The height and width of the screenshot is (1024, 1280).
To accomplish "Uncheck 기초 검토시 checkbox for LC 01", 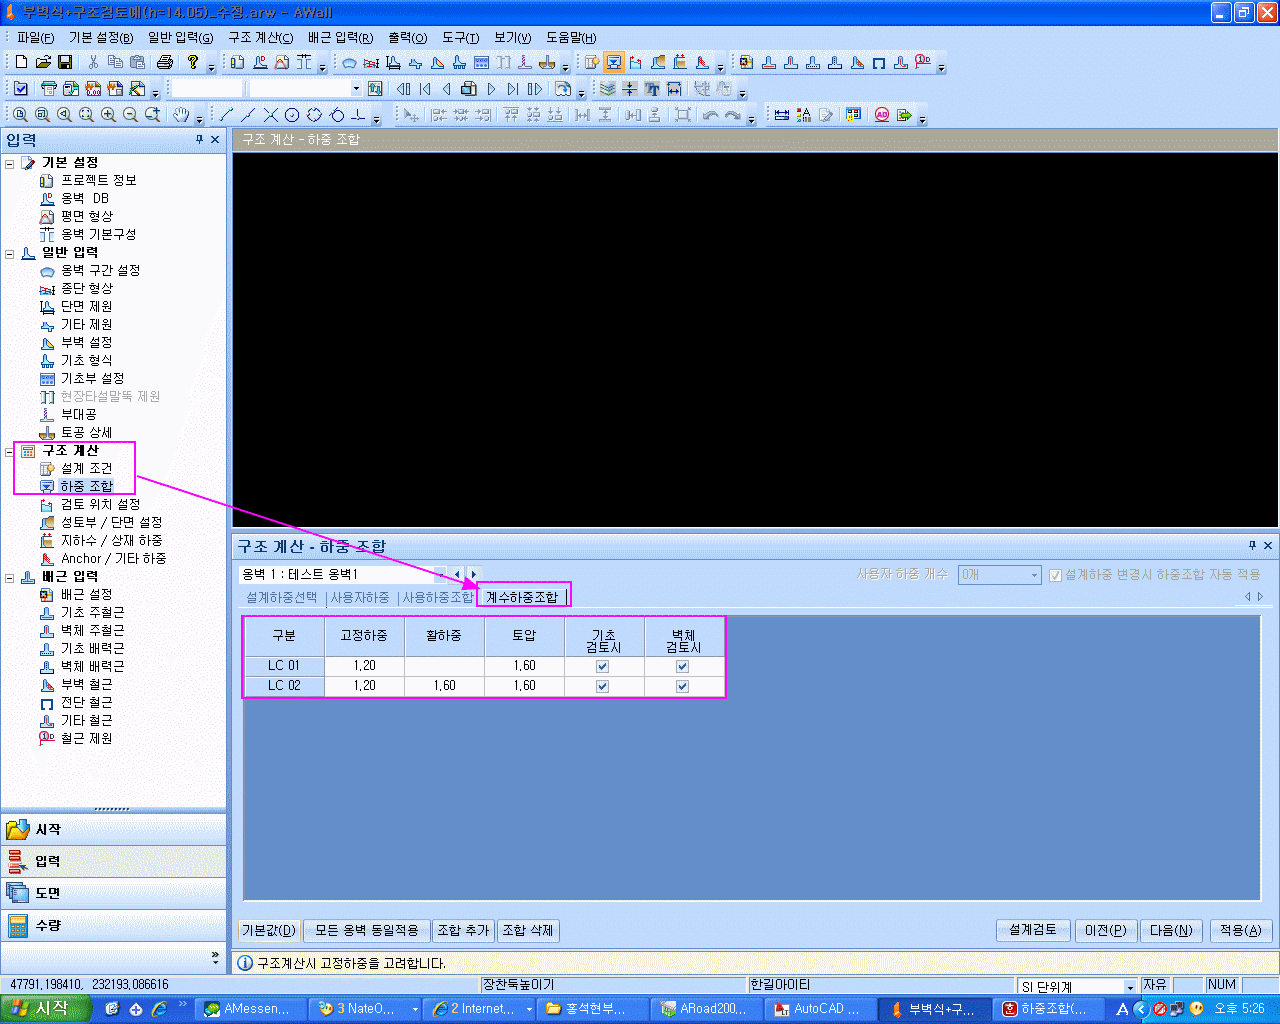I will click(602, 666).
